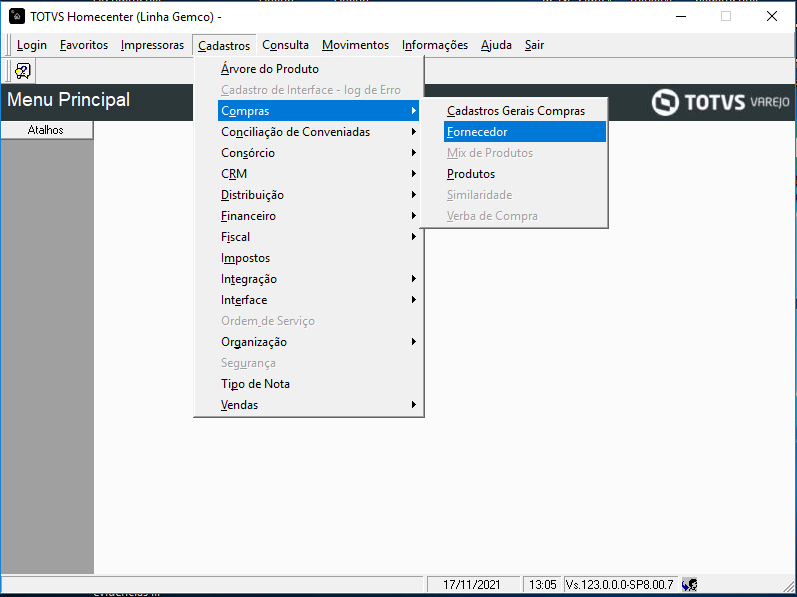Expand the Compras submenu

(x=318, y=111)
